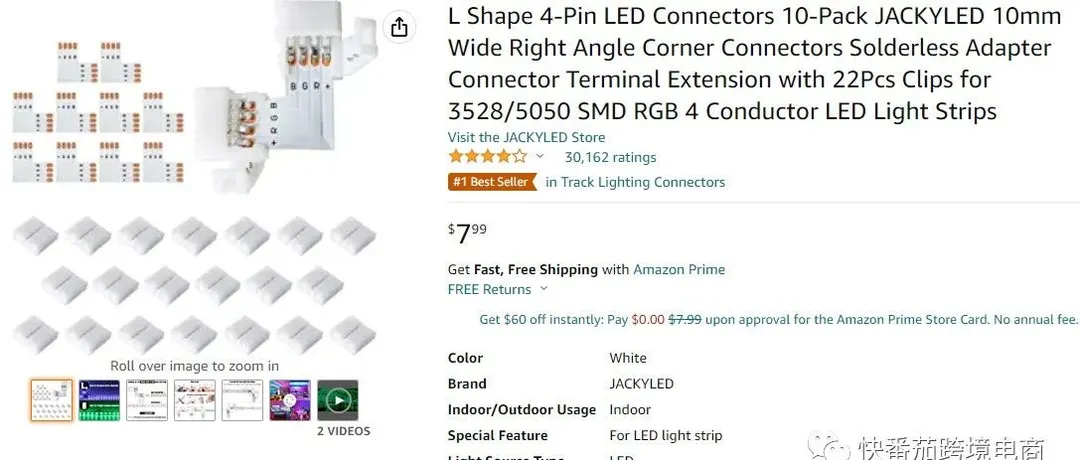Open the star rating breakdown chevron
Viewport: 1080px width, 460px height.
(x=540, y=156)
